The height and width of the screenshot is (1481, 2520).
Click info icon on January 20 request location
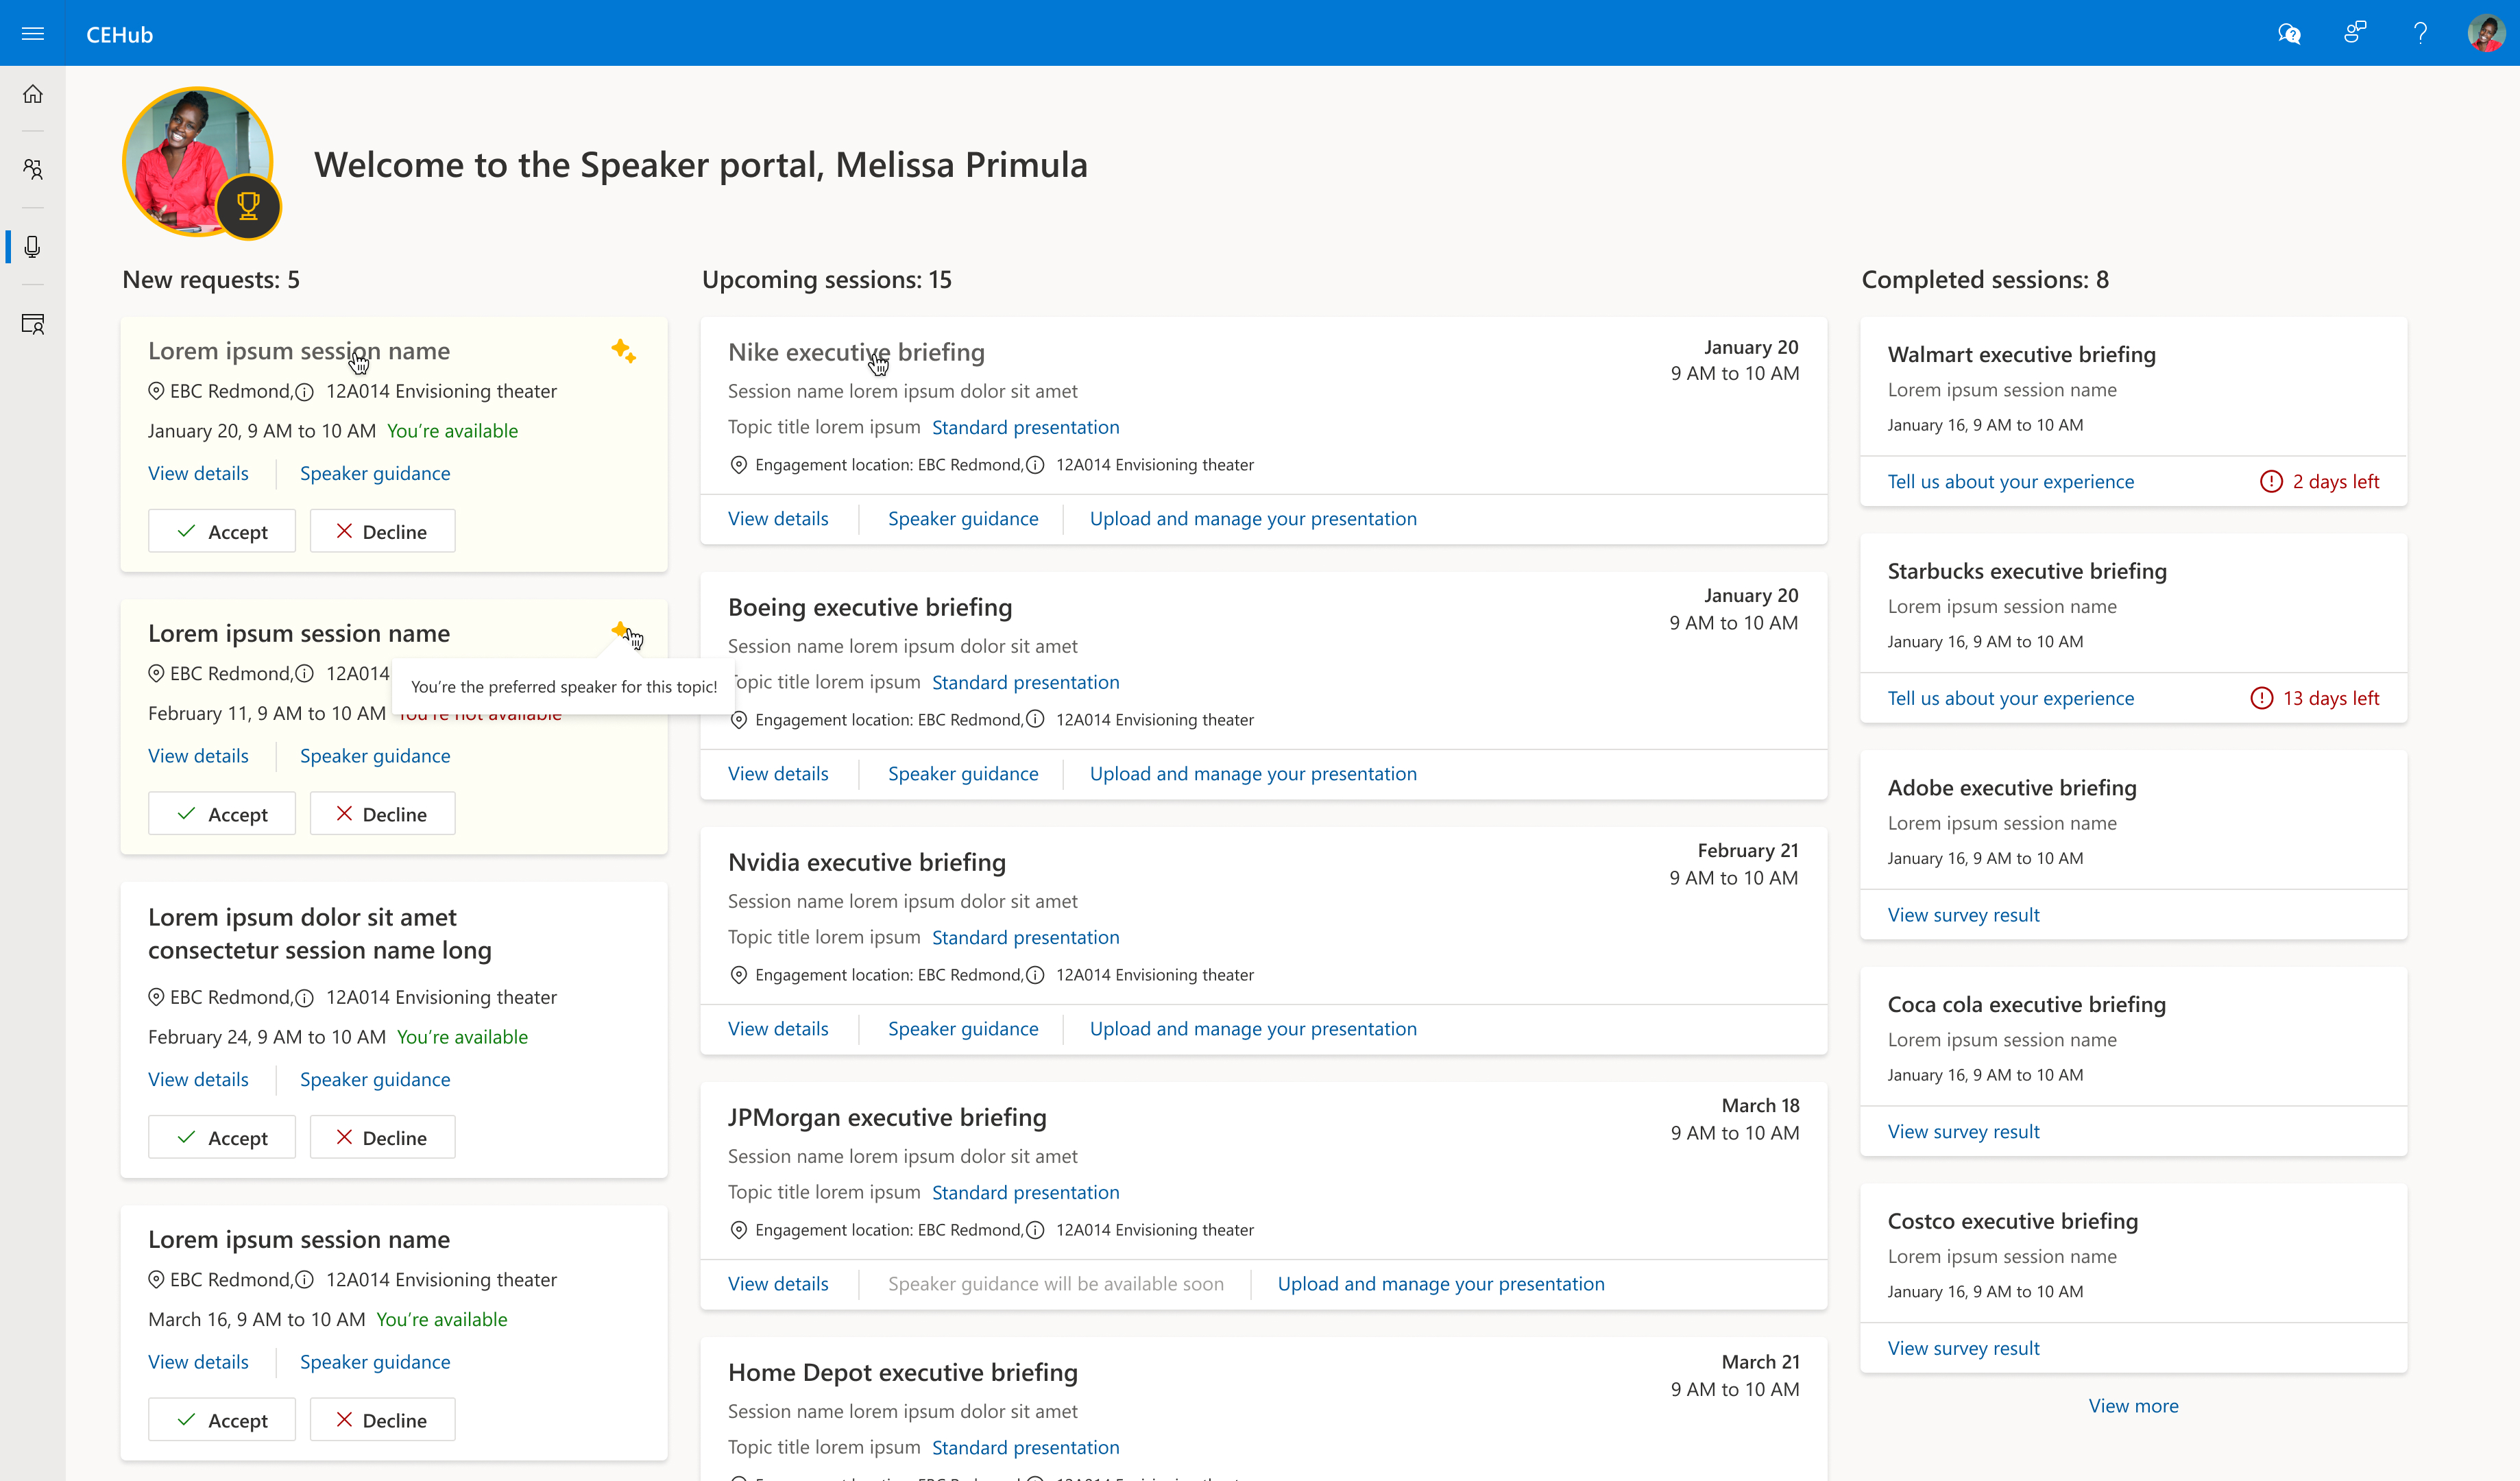305,392
